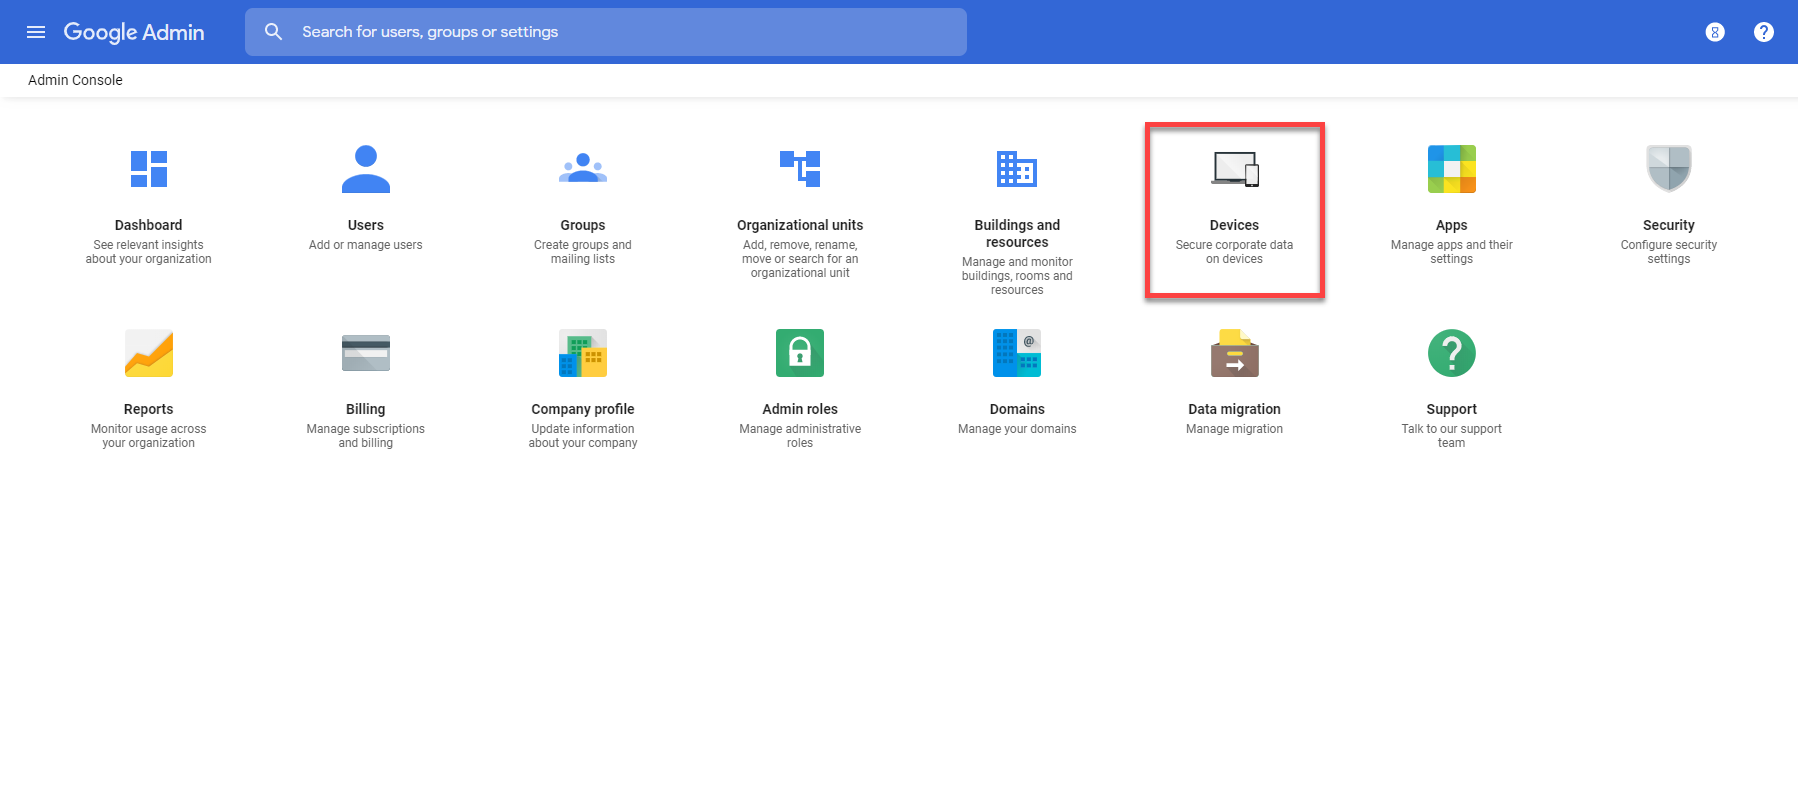
Task: Open the Domains icon
Action: tap(1017, 353)
